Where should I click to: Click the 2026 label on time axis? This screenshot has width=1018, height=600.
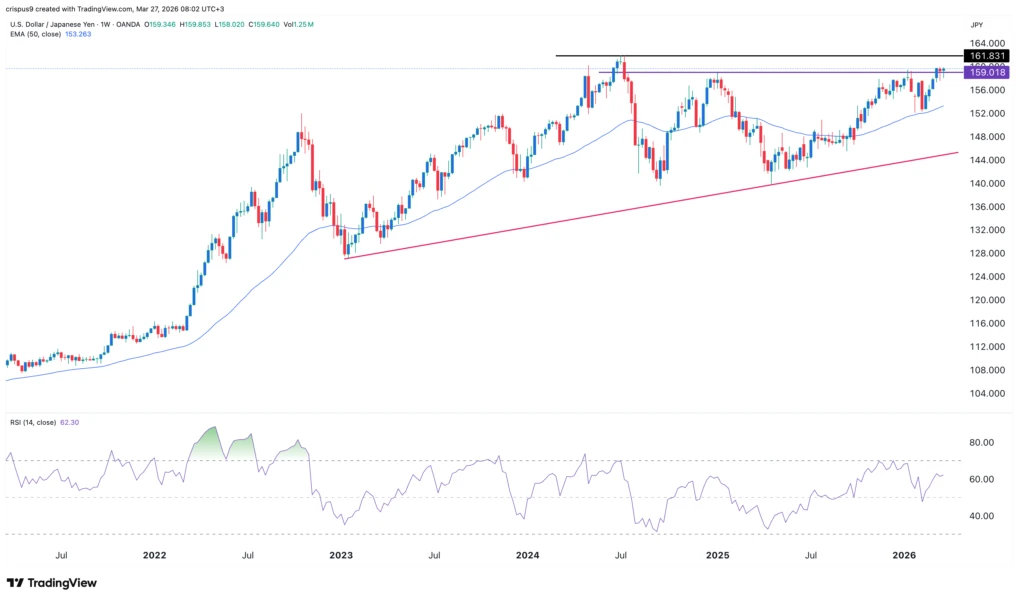903,554
